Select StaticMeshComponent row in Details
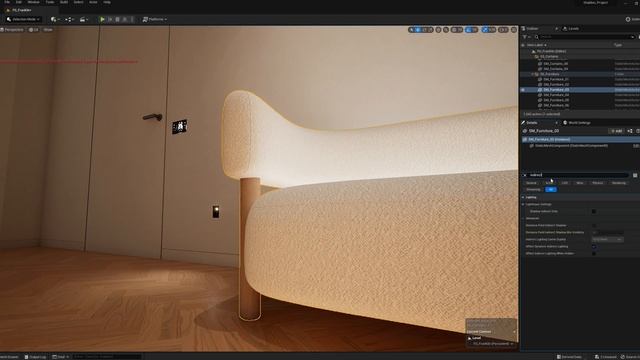Image resolution: width=640 pixels, height=360 pixels. 571,146
